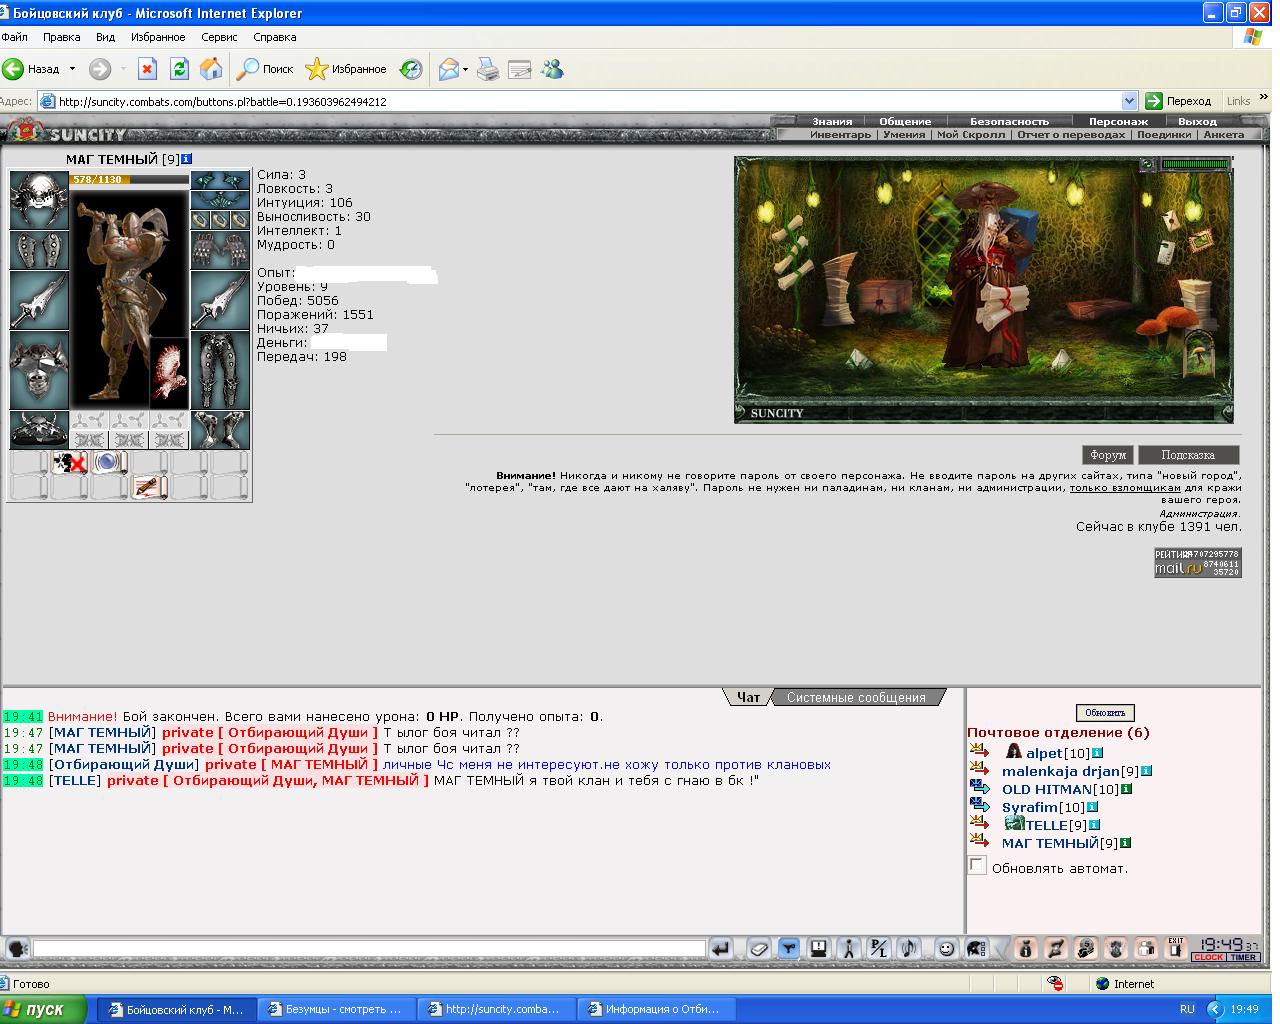Click the red hawk pet thumbnail
This screenshot has height=1024, width=1280.
[169, 372]
